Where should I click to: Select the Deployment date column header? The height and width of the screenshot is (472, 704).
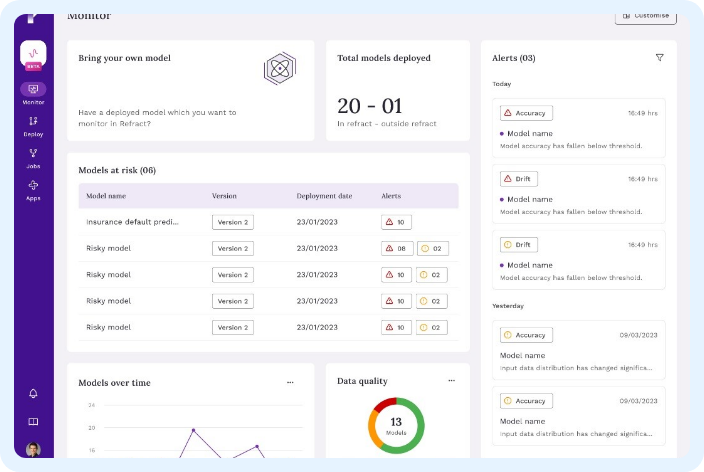(x=324, y=196)
